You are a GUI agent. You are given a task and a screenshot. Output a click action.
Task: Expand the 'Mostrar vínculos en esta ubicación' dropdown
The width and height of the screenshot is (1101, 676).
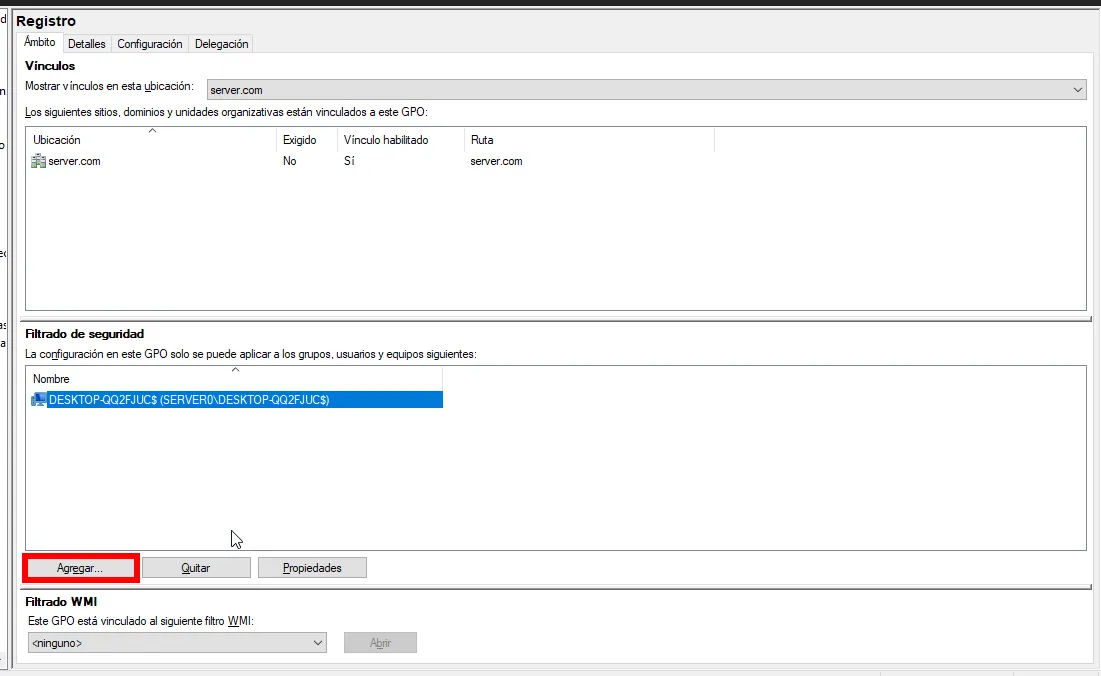(647, 90)
